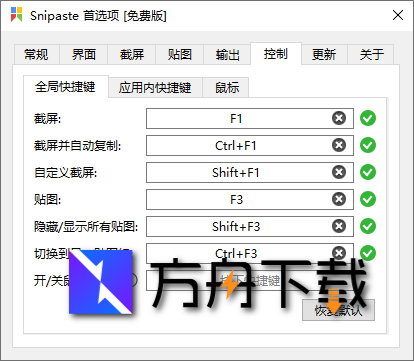Select the 控制 tab
This screenshot has width=414, height=361.
point(276,54)
